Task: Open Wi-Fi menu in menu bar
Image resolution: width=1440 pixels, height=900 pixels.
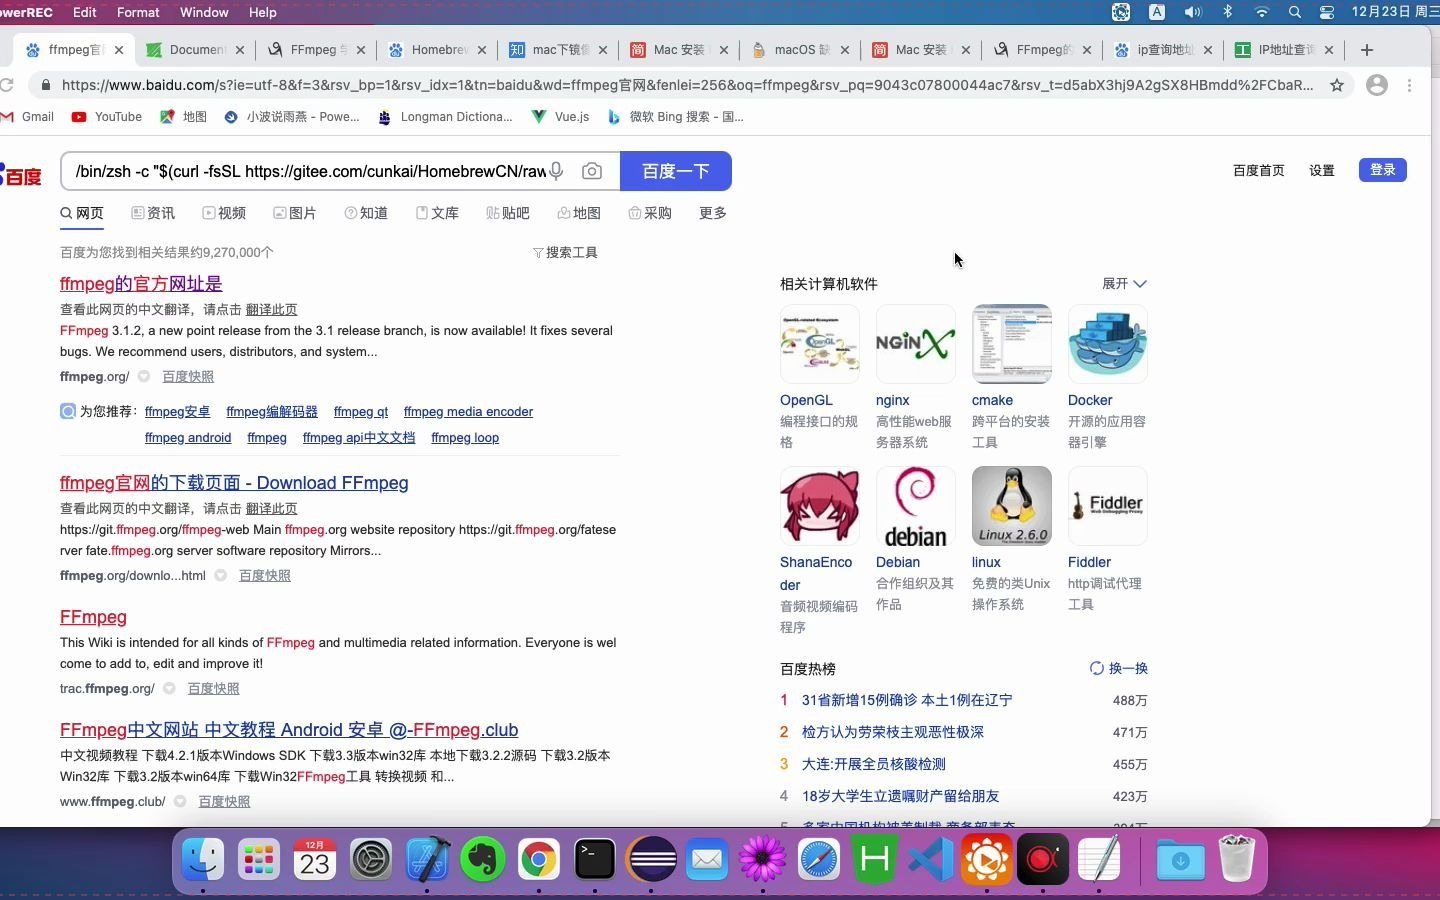Action: click(x=1262, y=12)
